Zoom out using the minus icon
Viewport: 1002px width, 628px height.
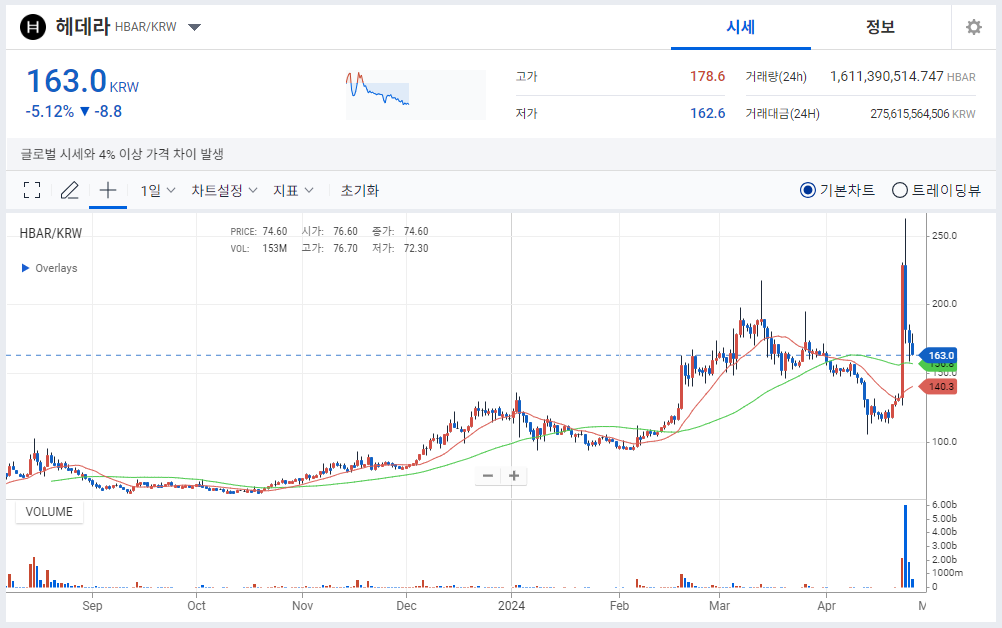(487, 475)
